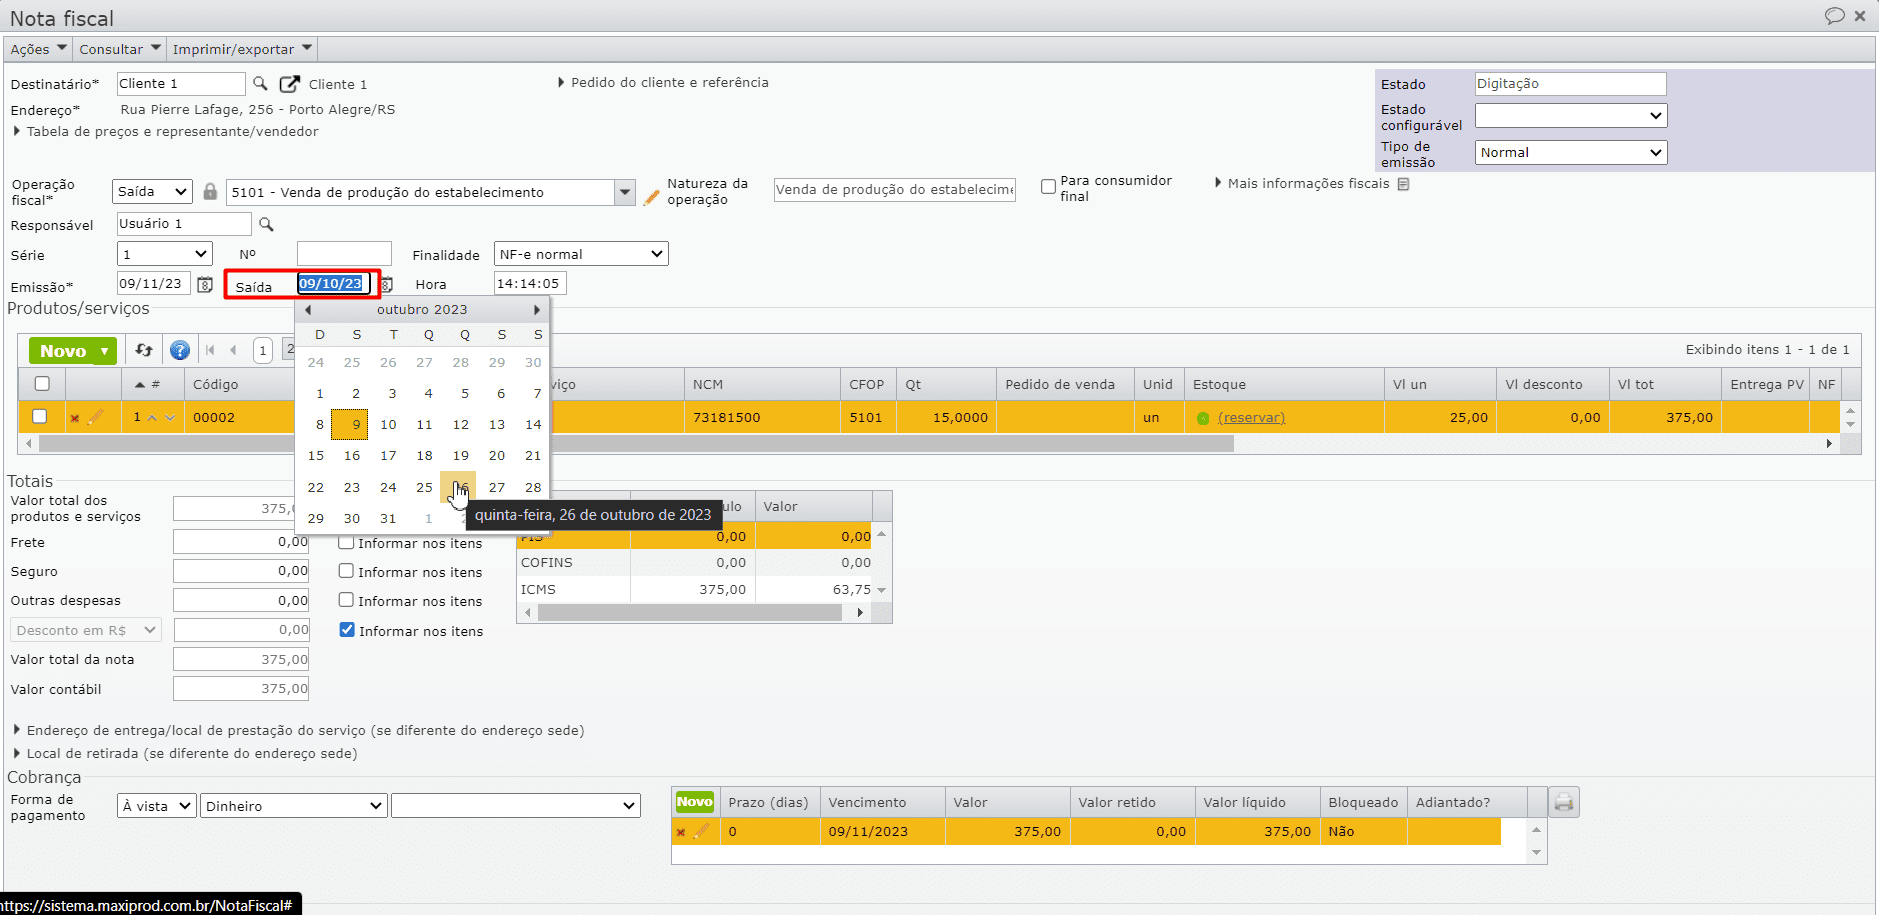Image resolution: width=1879 pixels, height=915 pixels.
Task: Click the pencil icon for Natureza da operação
Action: tap(651, 197)
